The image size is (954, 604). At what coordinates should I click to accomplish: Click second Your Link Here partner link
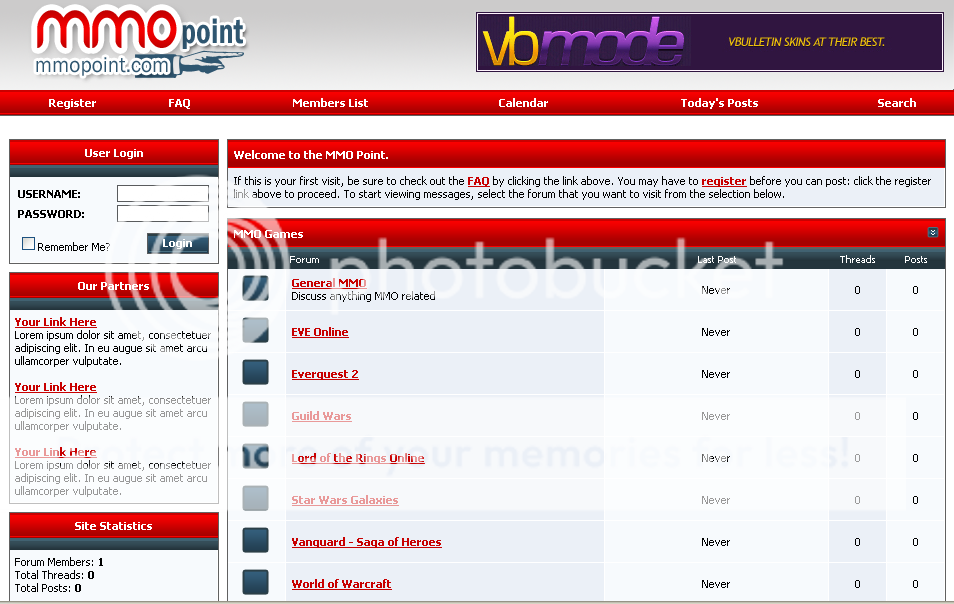click(55, 387)
